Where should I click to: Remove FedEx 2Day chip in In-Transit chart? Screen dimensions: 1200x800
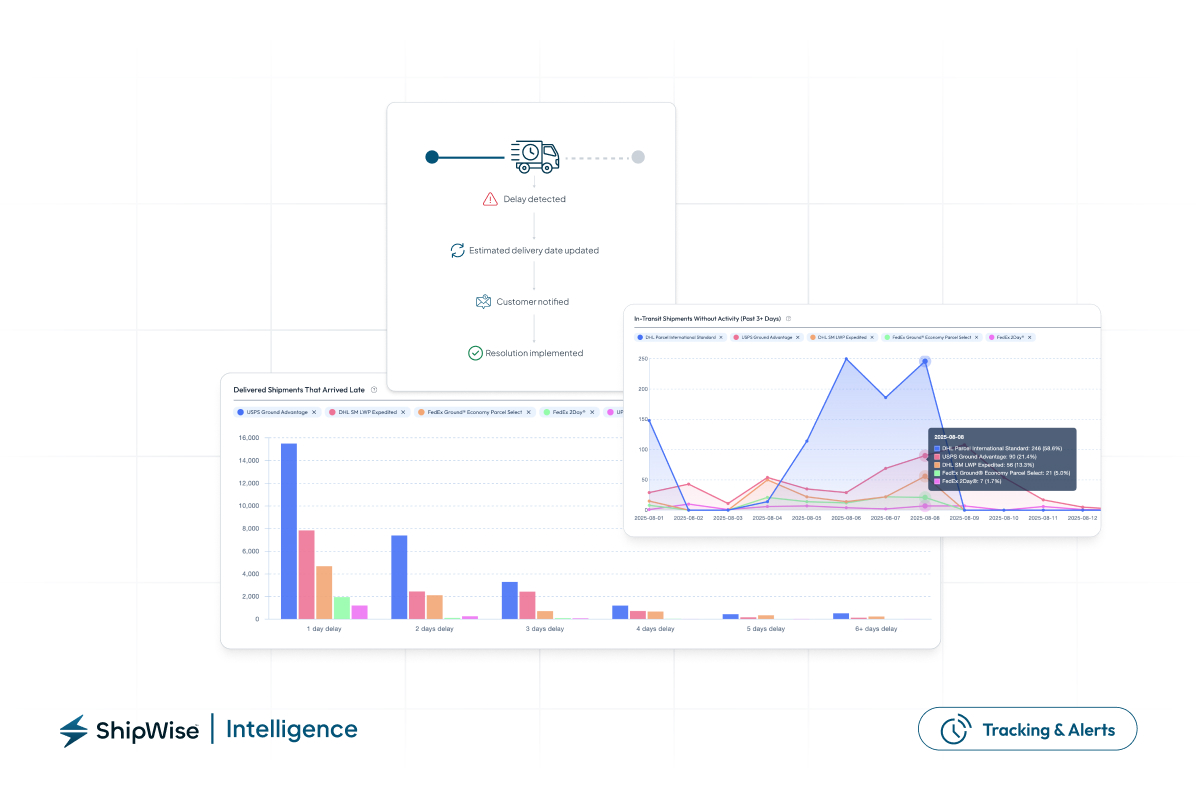1030,337
